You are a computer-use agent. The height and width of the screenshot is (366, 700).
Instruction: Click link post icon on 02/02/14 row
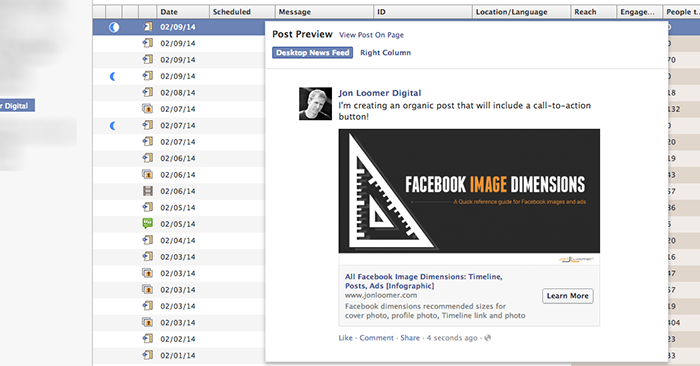[x=147, y=339]
